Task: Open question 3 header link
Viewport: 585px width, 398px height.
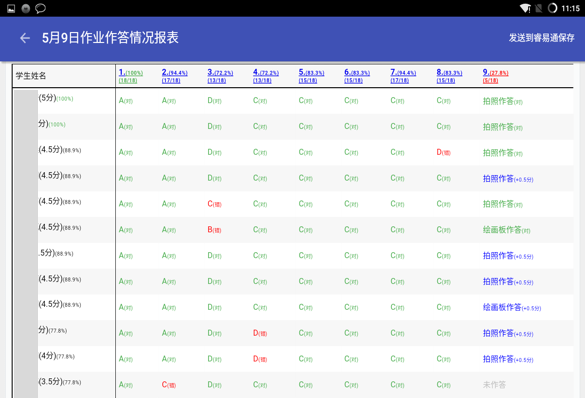Action: (x=220, y=76)
